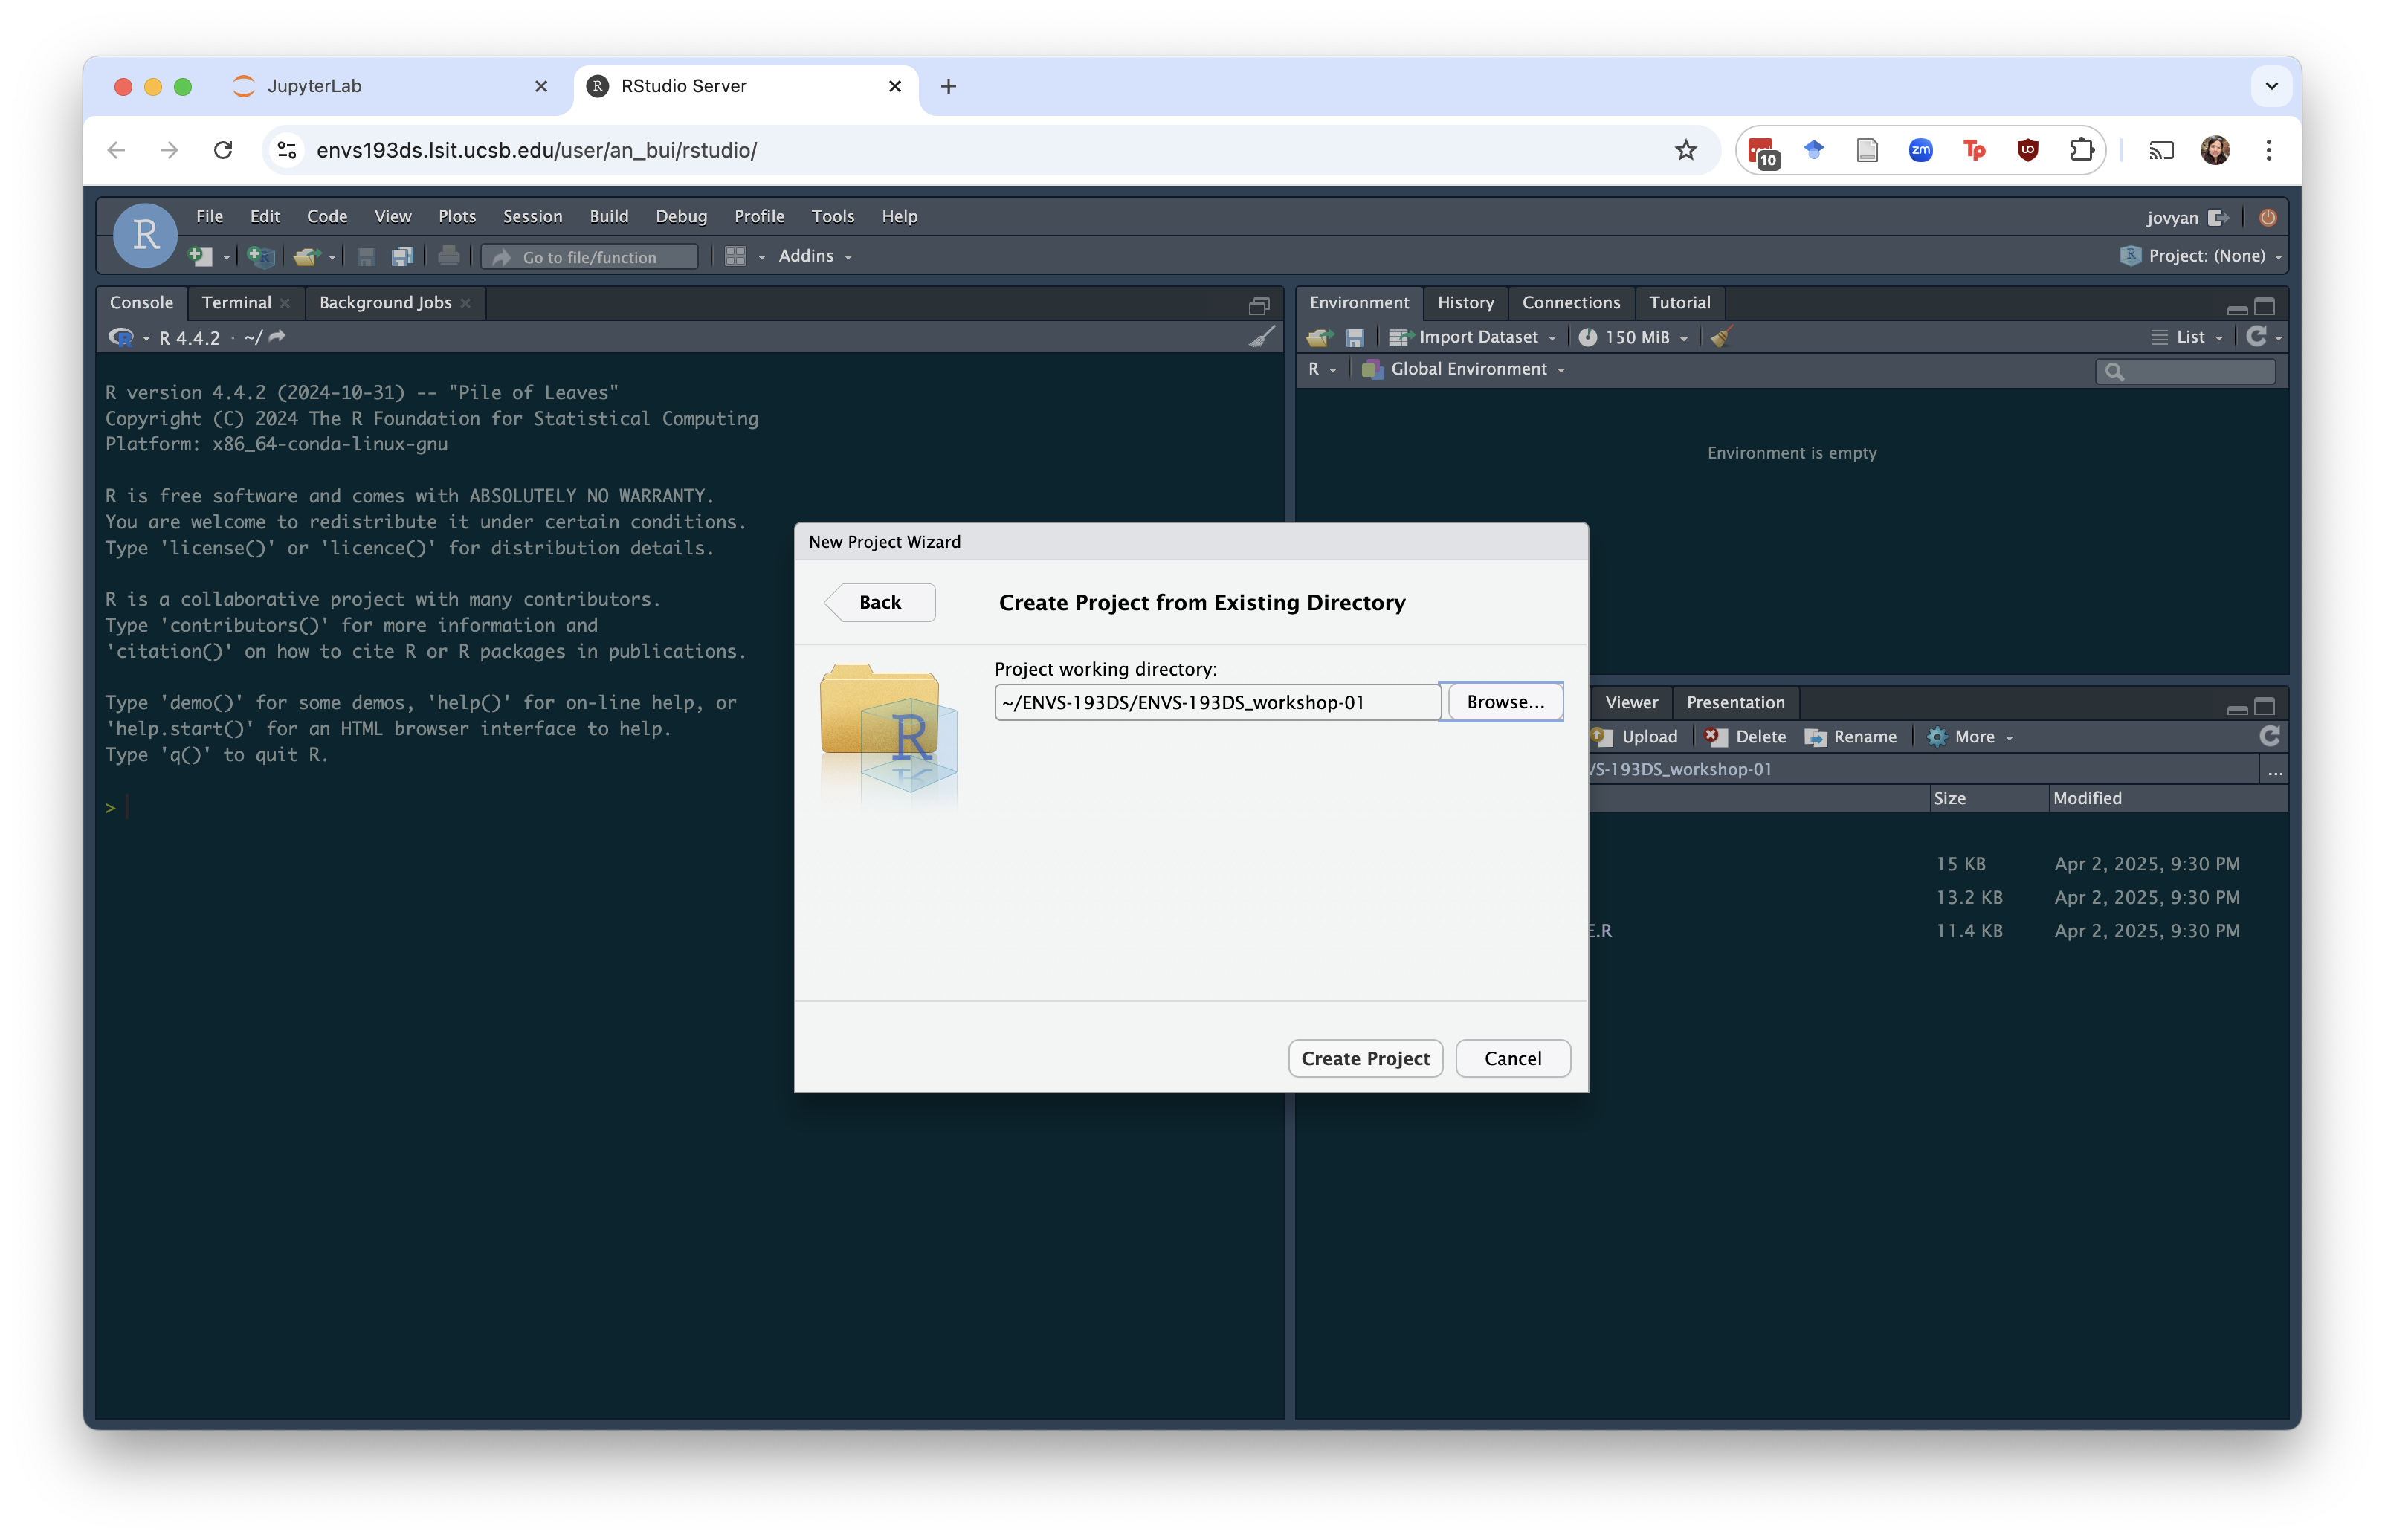
Task: Switch to the History tab
Action: [1465, 302]
